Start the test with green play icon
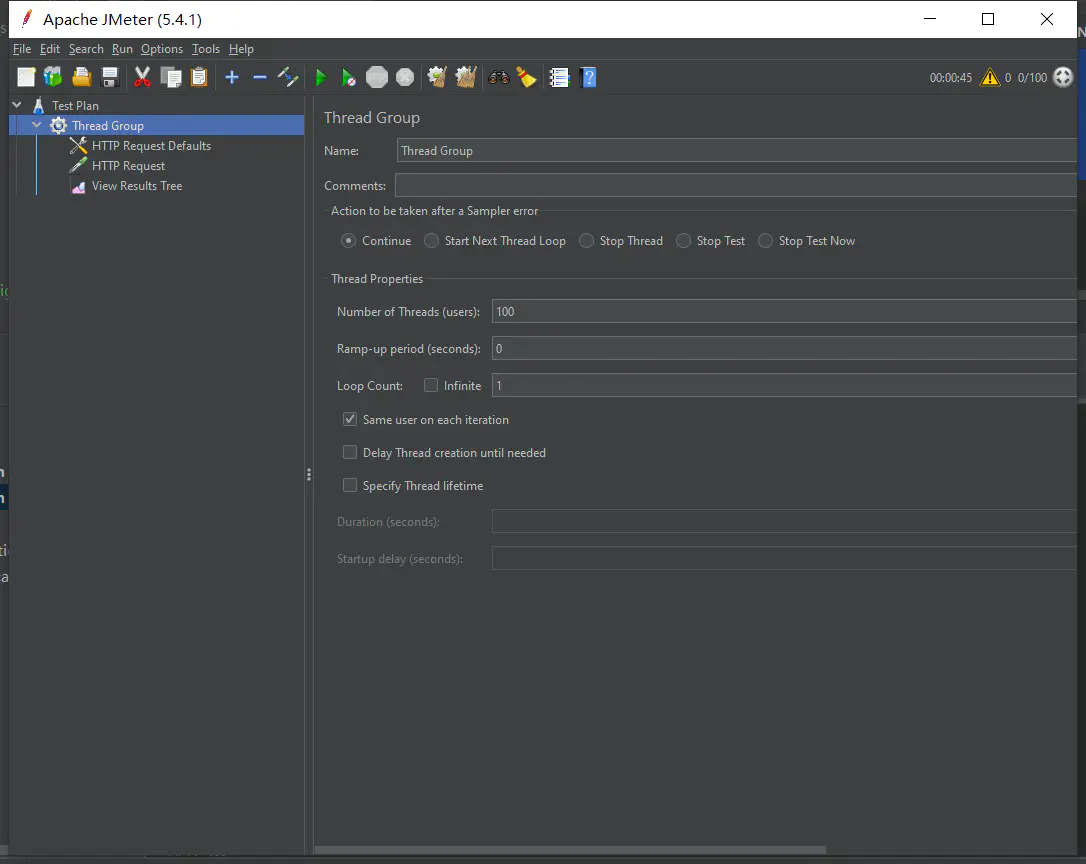The image size is (1086, 864). point(321,78)
